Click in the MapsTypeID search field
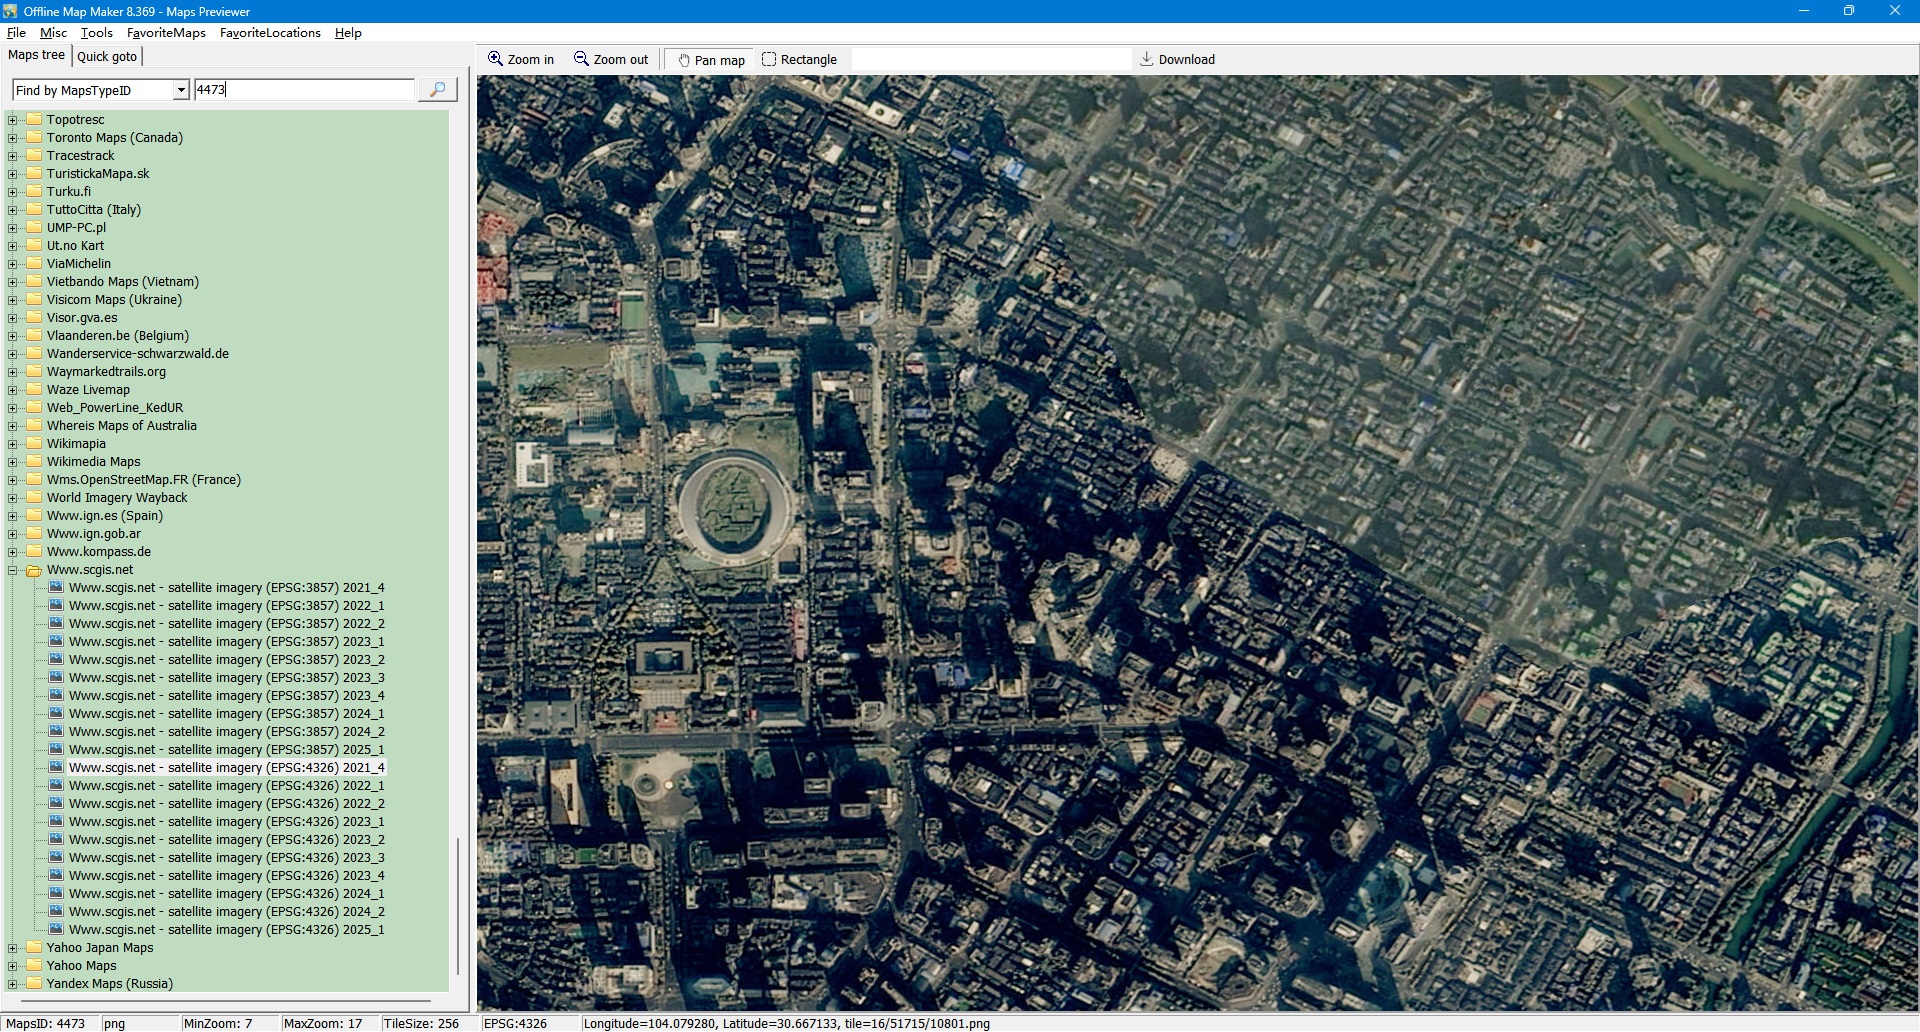 (x=304, y=90)
